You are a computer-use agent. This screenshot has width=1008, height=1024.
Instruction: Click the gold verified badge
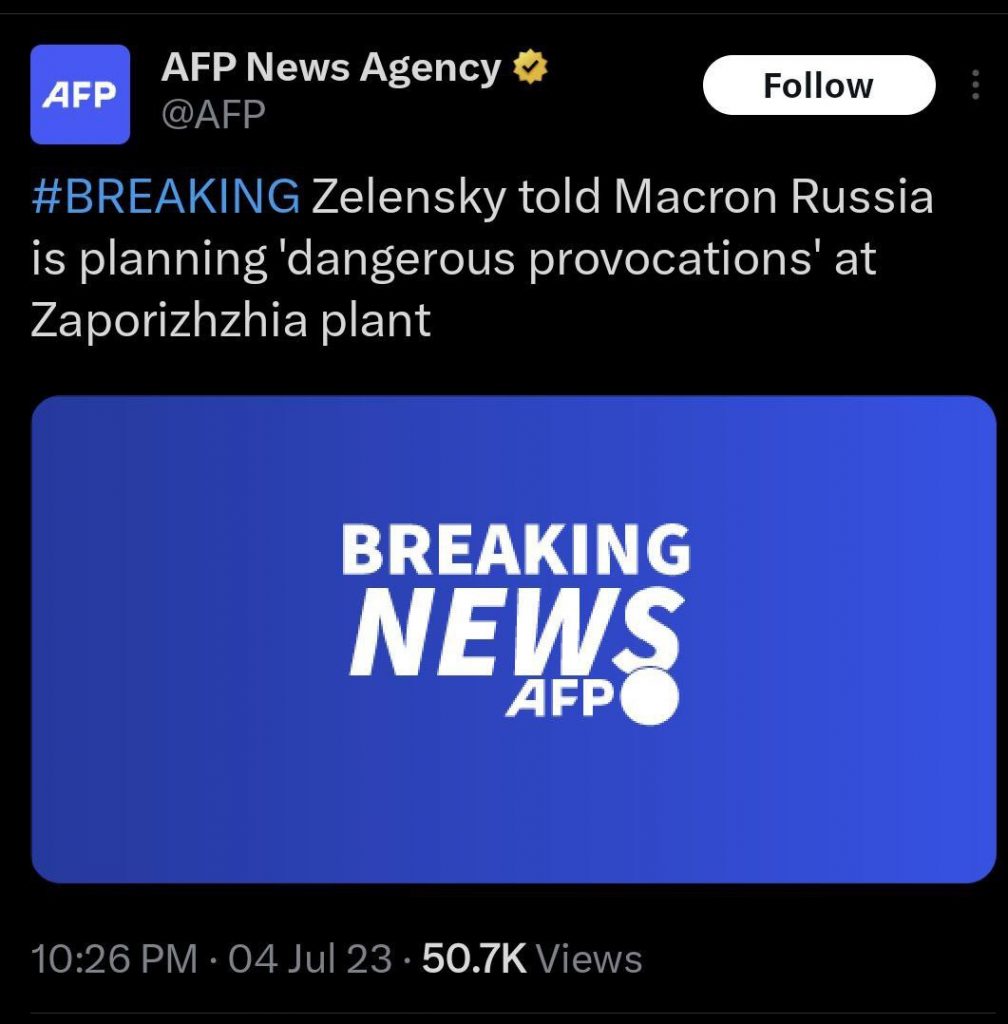(x=530, y=68)
